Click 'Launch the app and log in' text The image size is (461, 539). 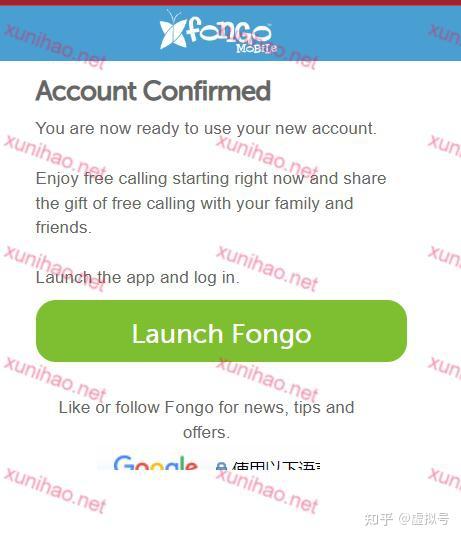click(x=138, y=278)
